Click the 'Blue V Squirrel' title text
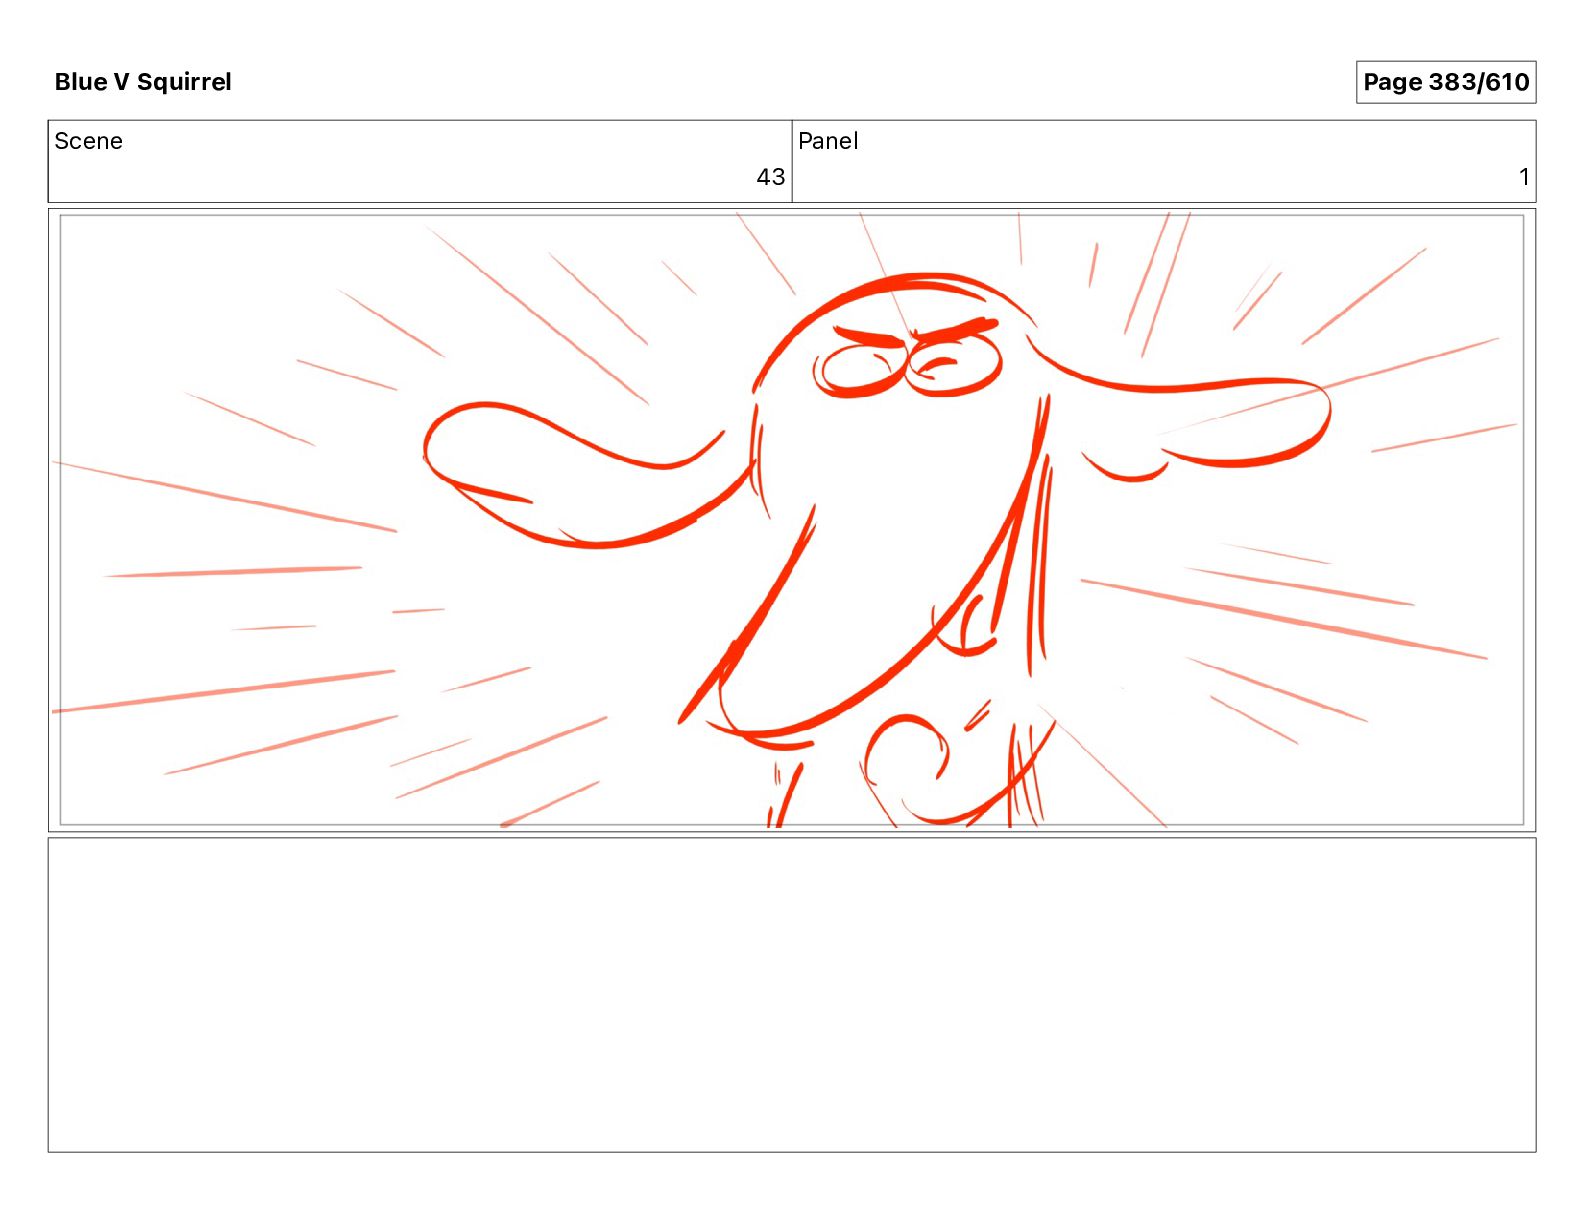This screenshot has width=1584, height=1224. (143, 82)
